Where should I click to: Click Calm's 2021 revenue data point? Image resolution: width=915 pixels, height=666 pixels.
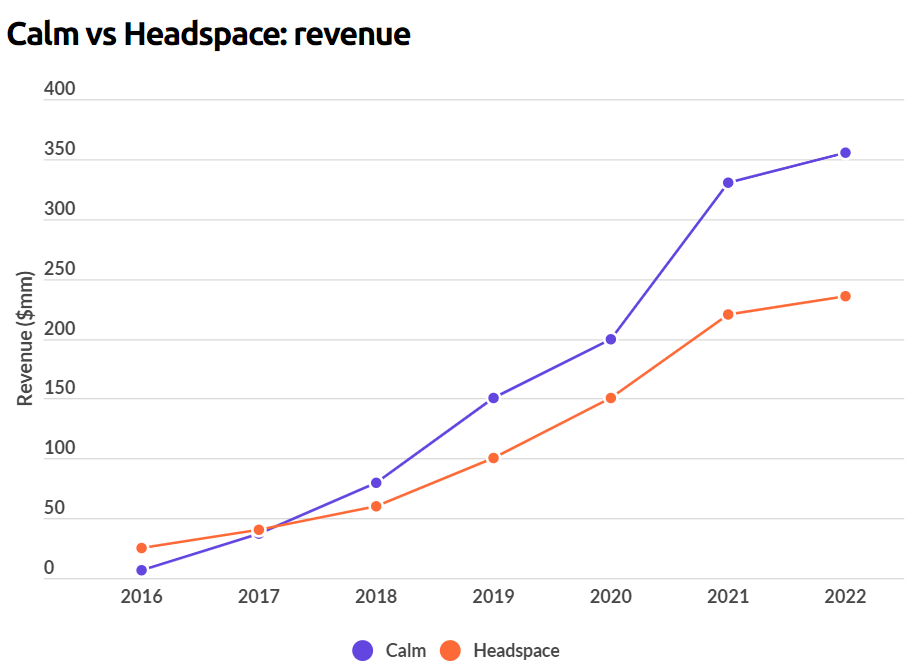728,183
